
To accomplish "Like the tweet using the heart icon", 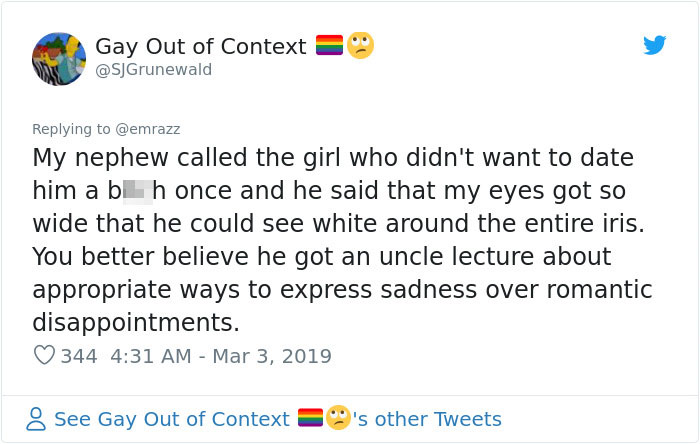I will click(x=44, y=355).
